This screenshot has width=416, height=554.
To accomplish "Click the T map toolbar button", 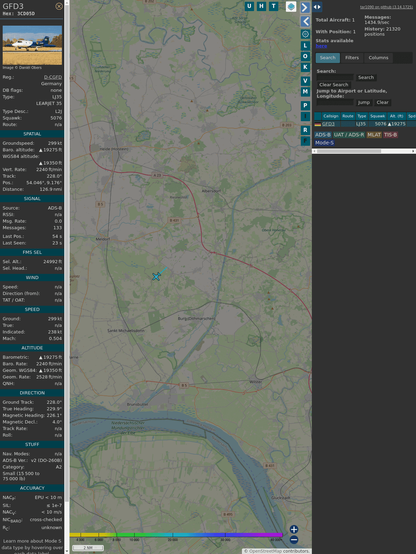I will click(273, 6).
